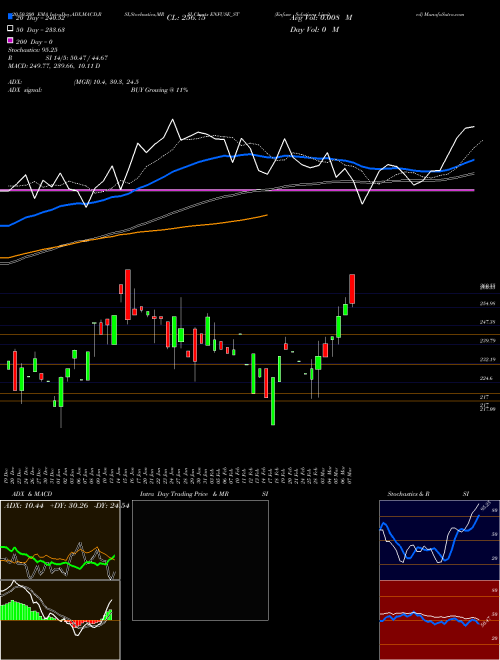Screen dimensions: 500x660
Task: Click the red RSI chart panel
Action: tap(439, 620)
